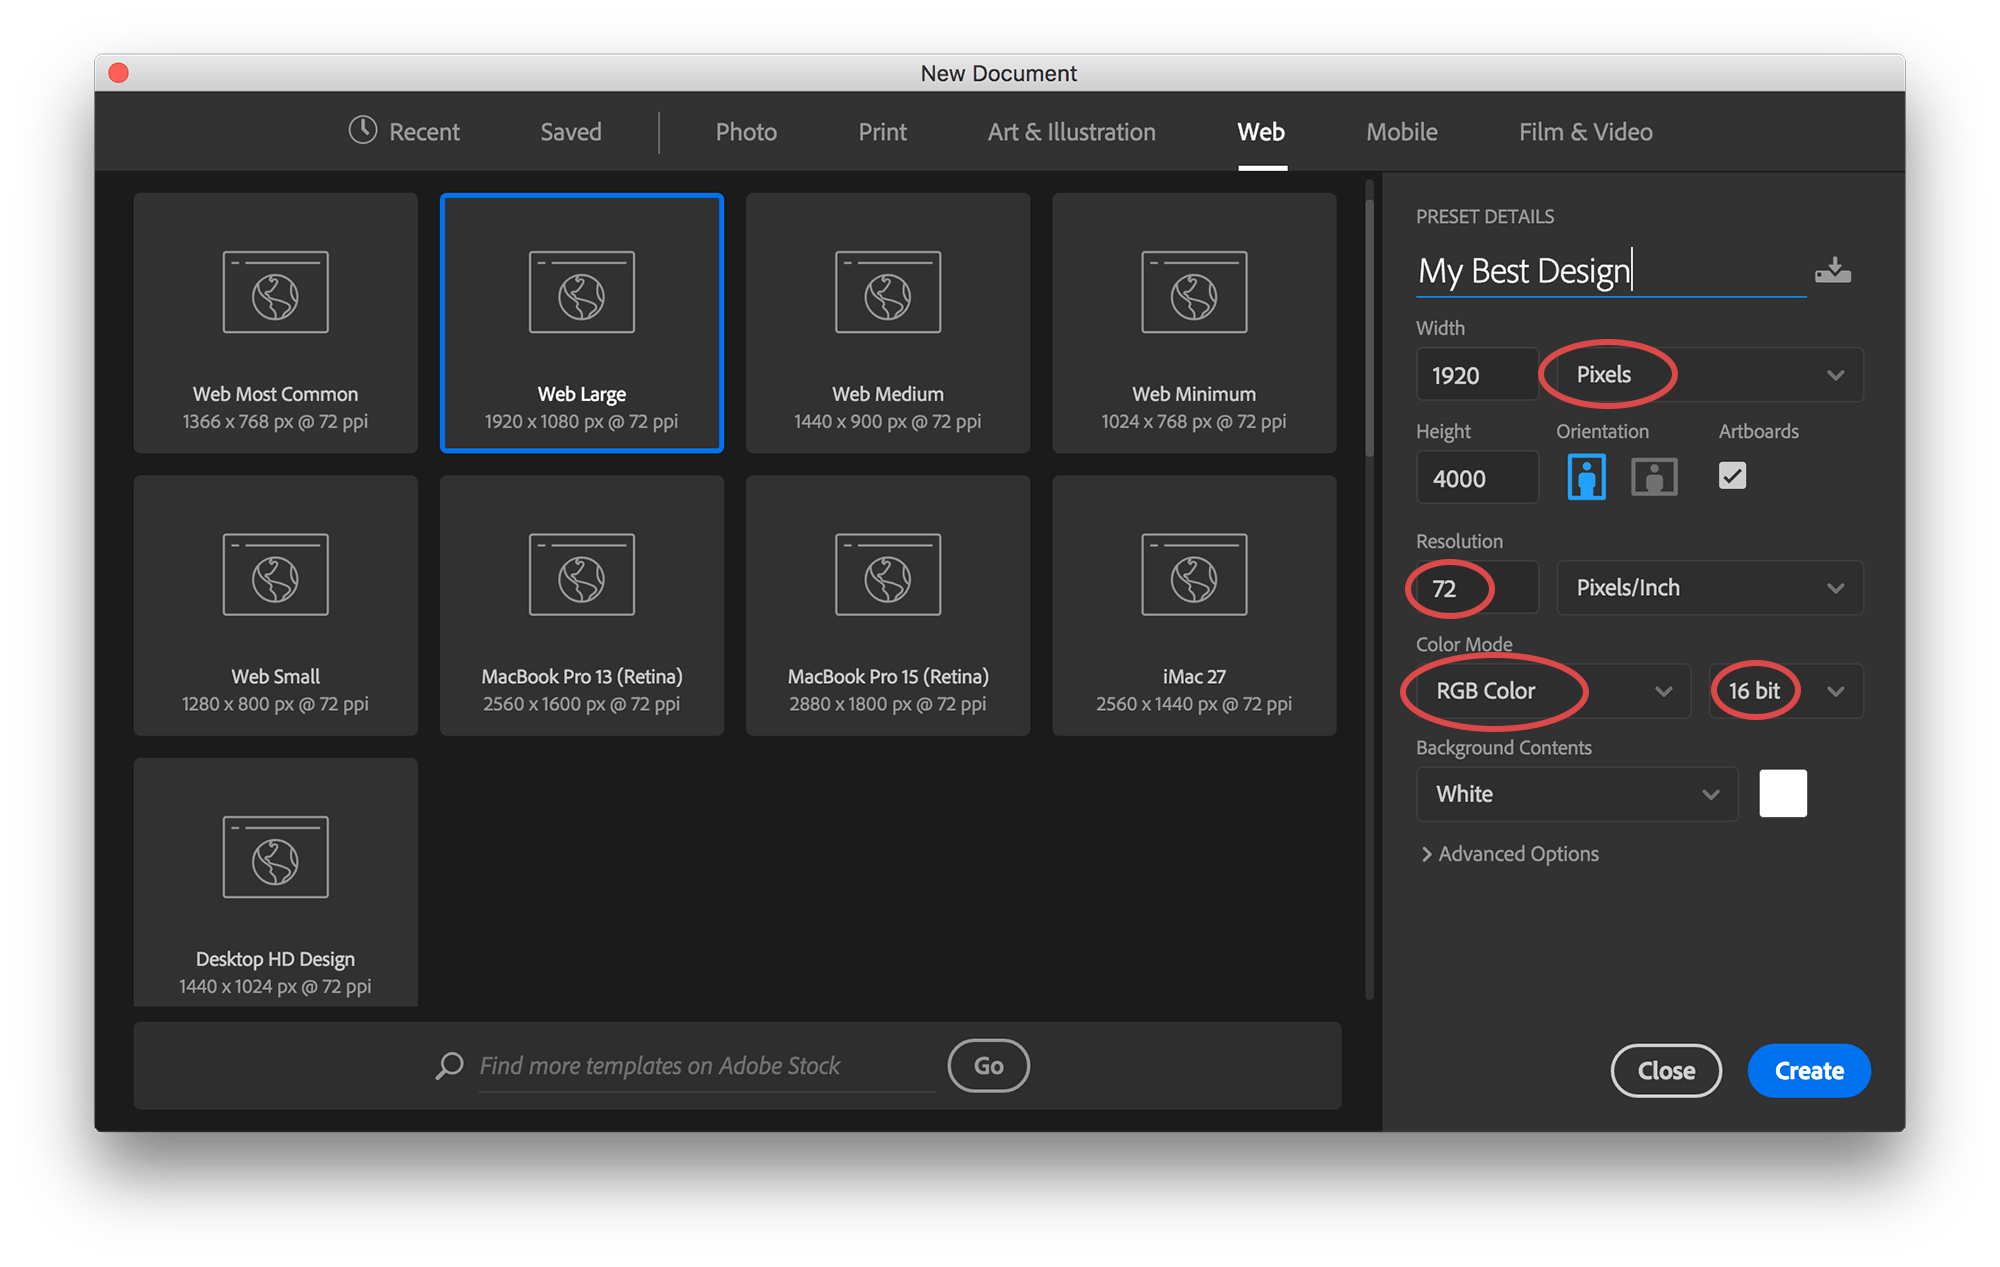
Task: Click the clock icon beside Recent
Action: click(362, 130)
